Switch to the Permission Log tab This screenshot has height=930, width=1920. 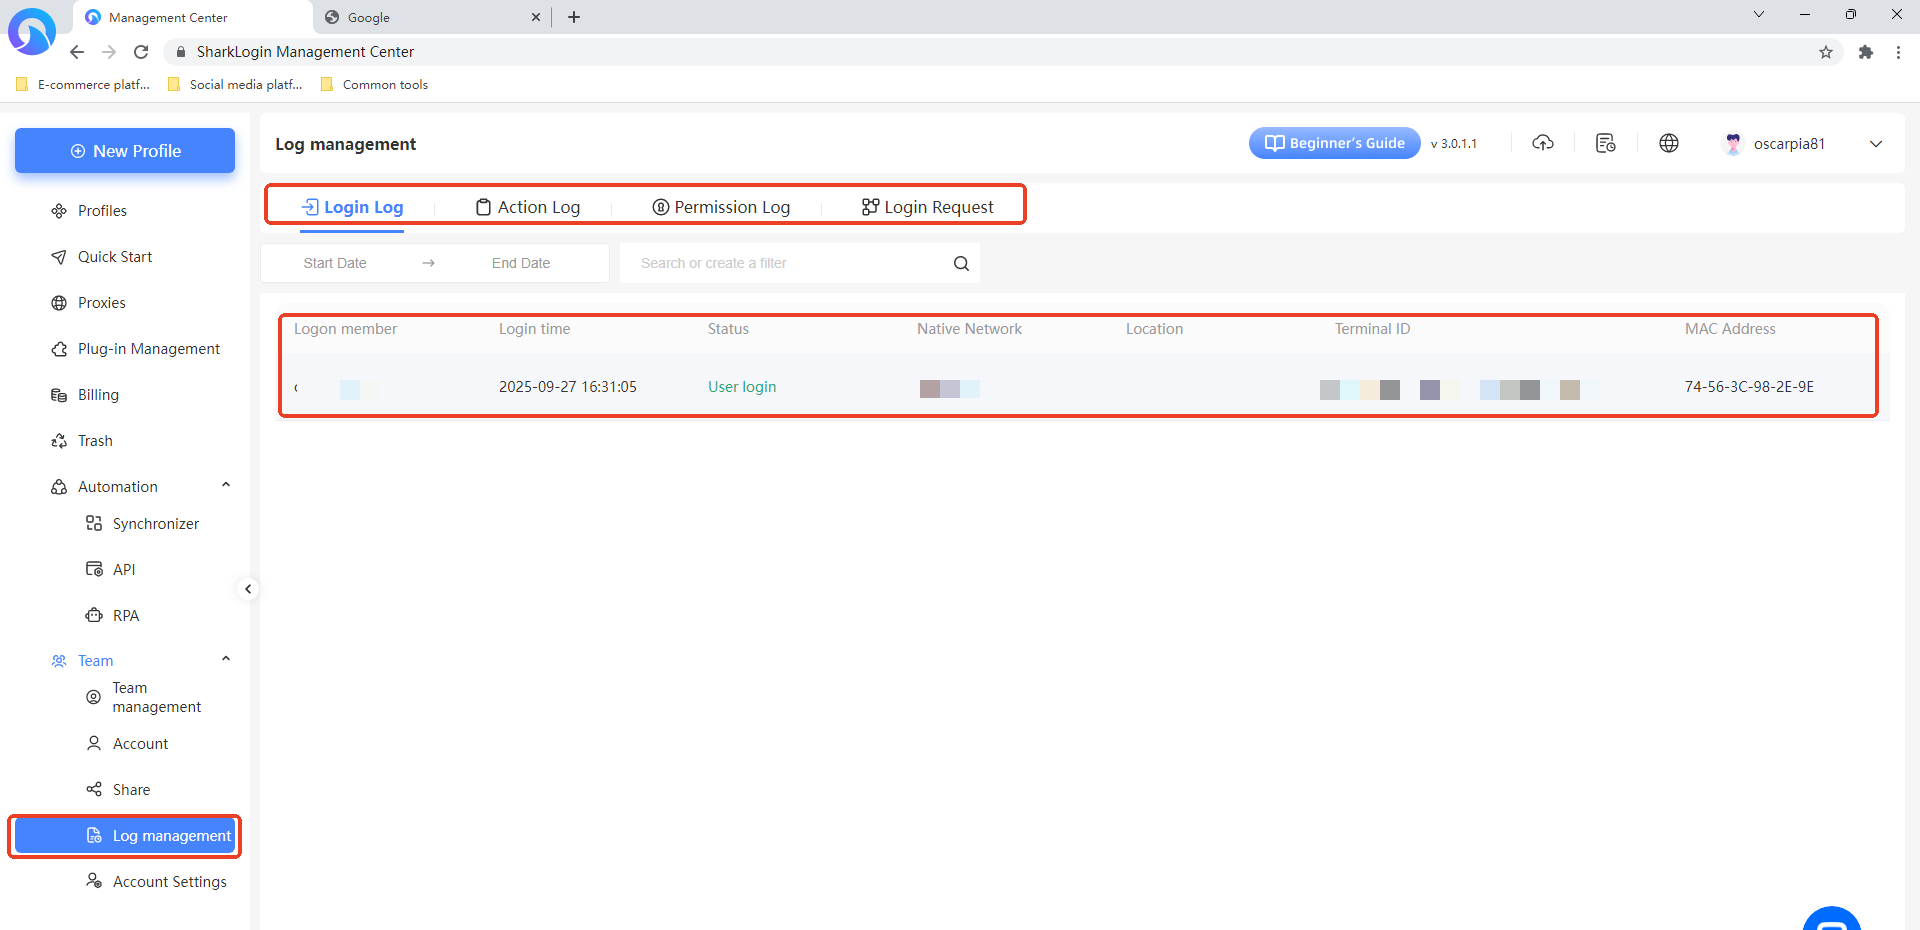(x=721, y=207)
